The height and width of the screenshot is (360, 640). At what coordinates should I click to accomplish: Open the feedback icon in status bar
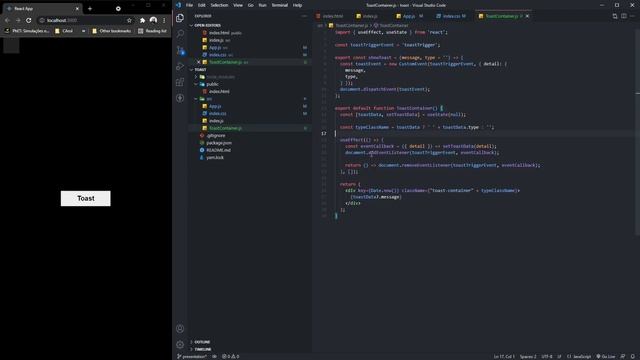(x=622, y=356)
